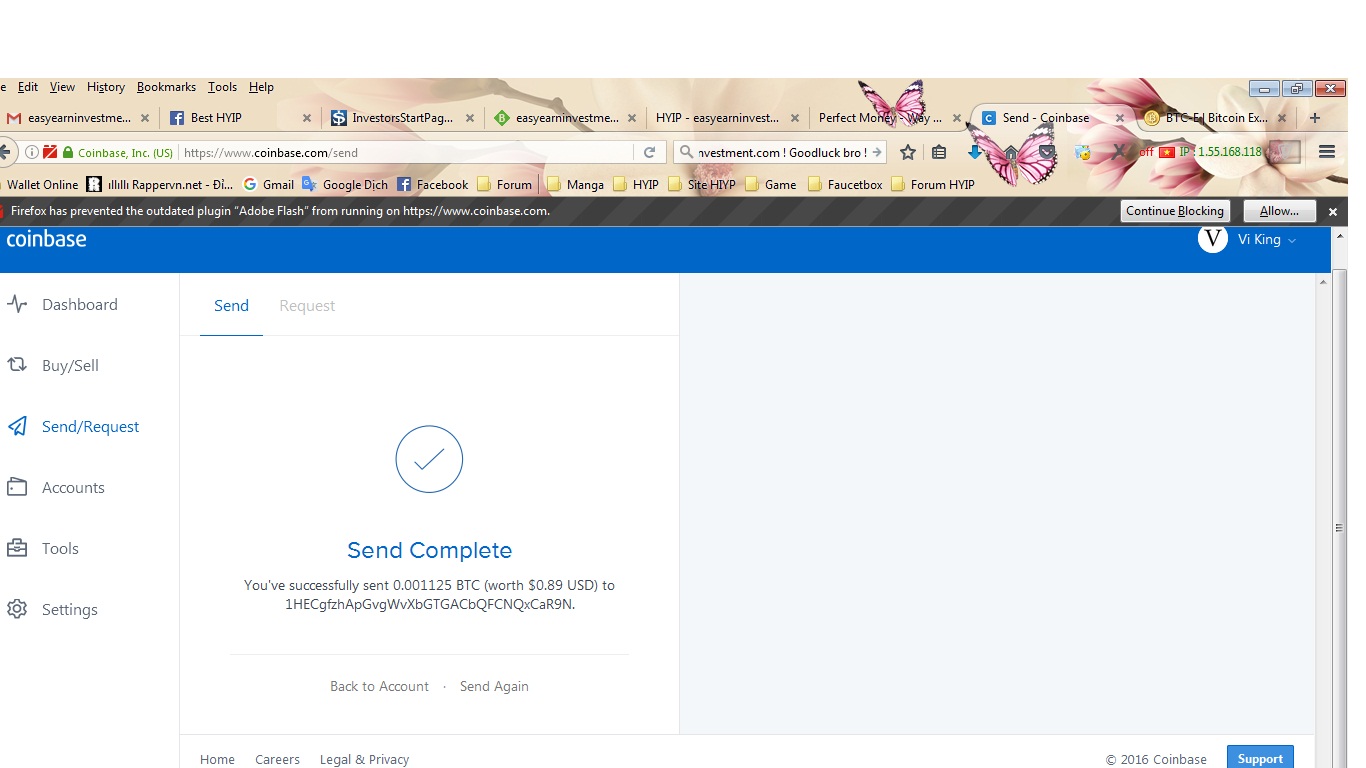
Task: Open the Manga bookmarks folder
Action: 575,184
